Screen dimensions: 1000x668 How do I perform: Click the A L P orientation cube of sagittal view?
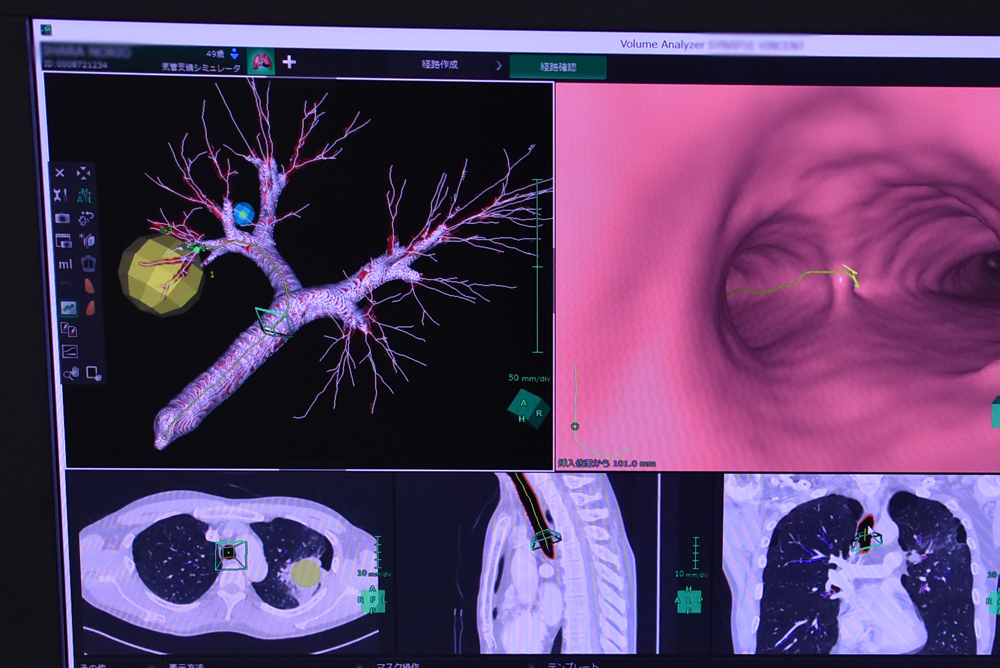(x=689, y=600)
